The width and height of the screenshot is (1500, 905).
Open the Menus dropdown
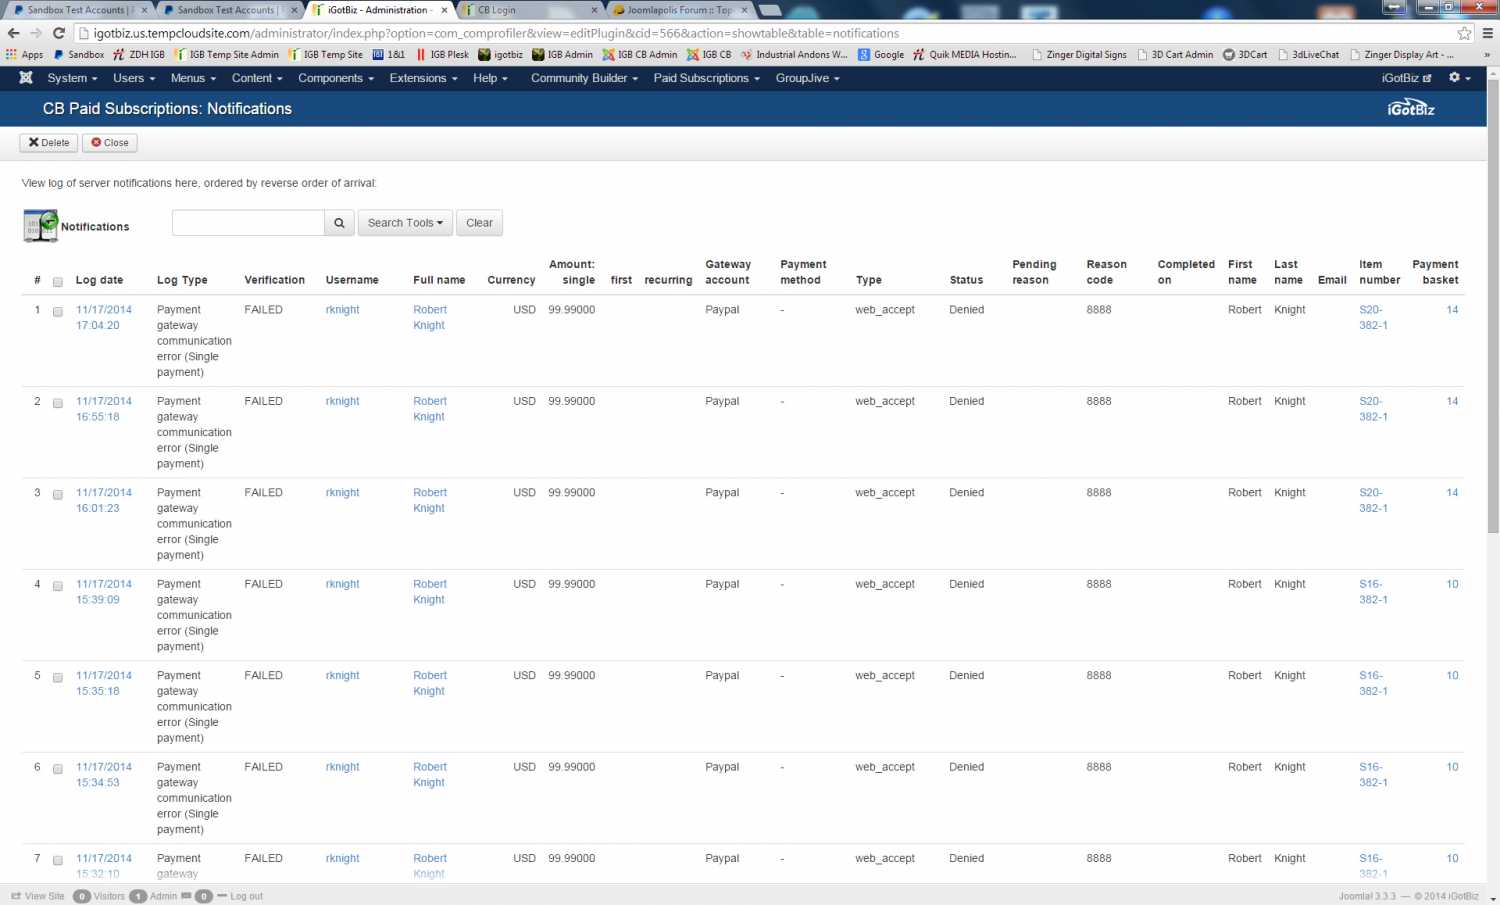[x=193, y=78]
